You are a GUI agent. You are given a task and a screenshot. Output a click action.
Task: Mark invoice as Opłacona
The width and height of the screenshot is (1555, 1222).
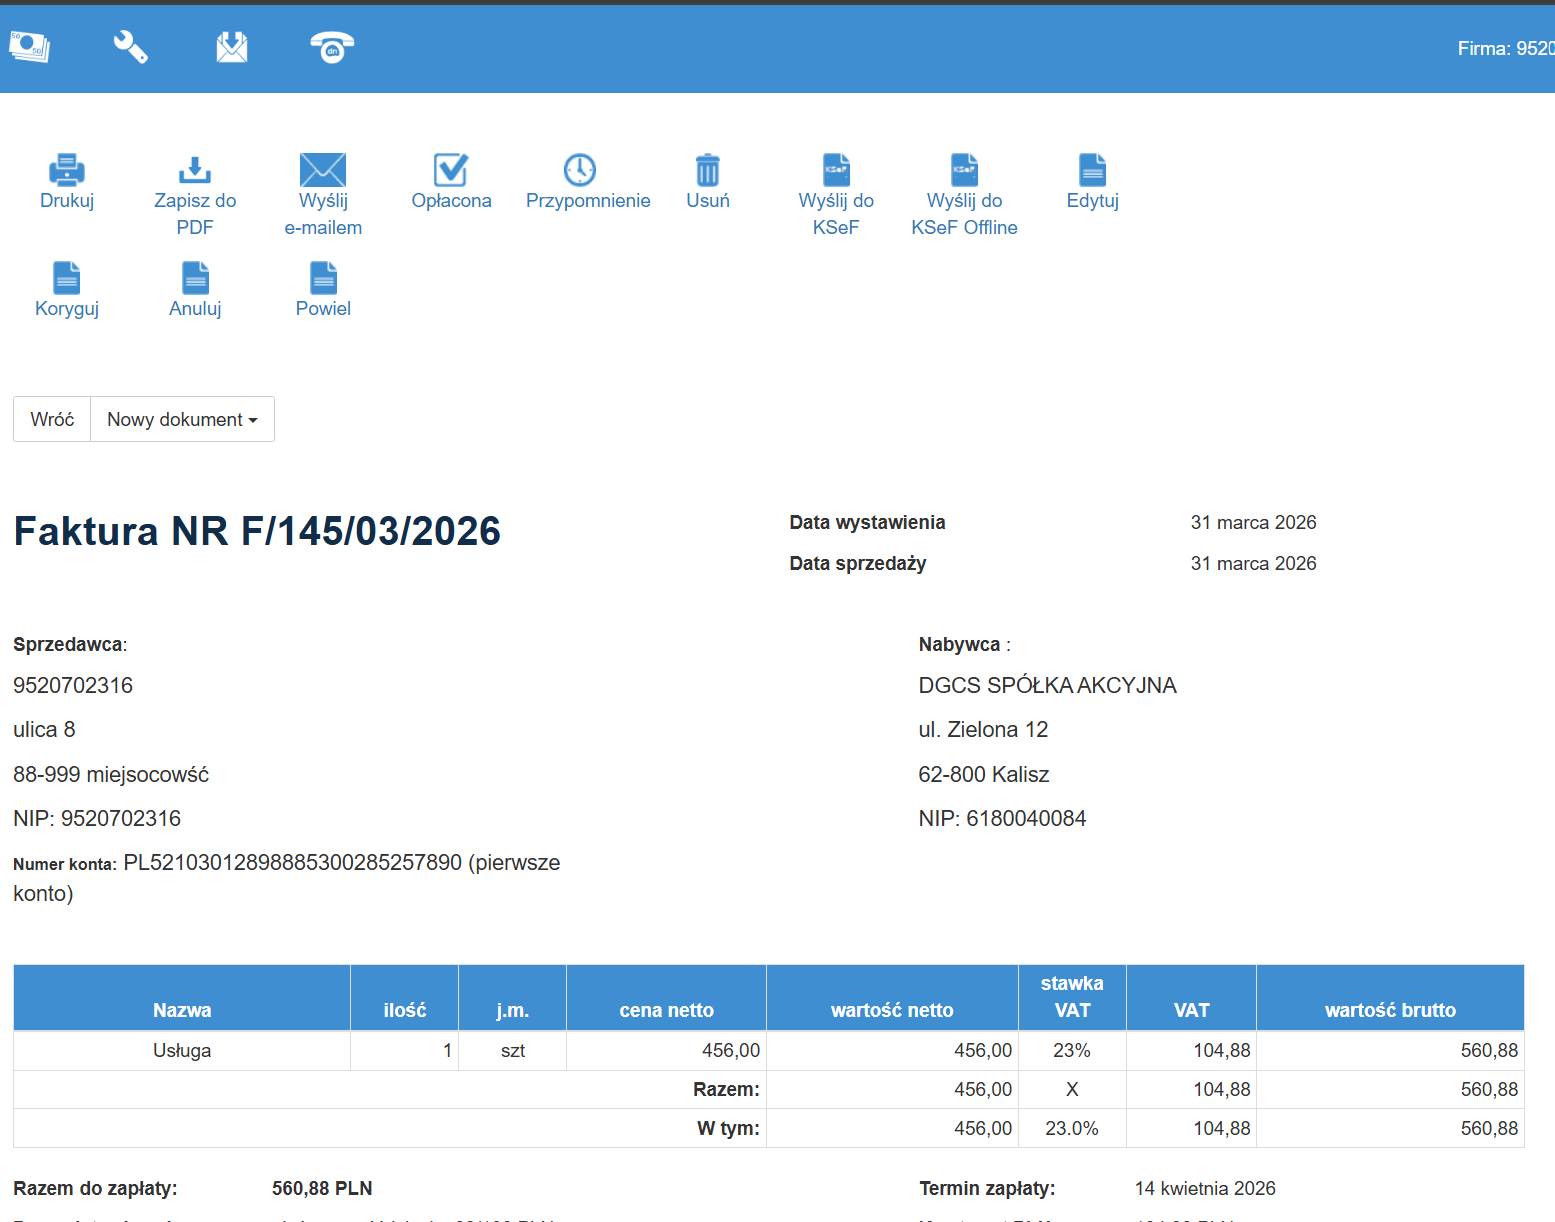[x=451, y=170]
